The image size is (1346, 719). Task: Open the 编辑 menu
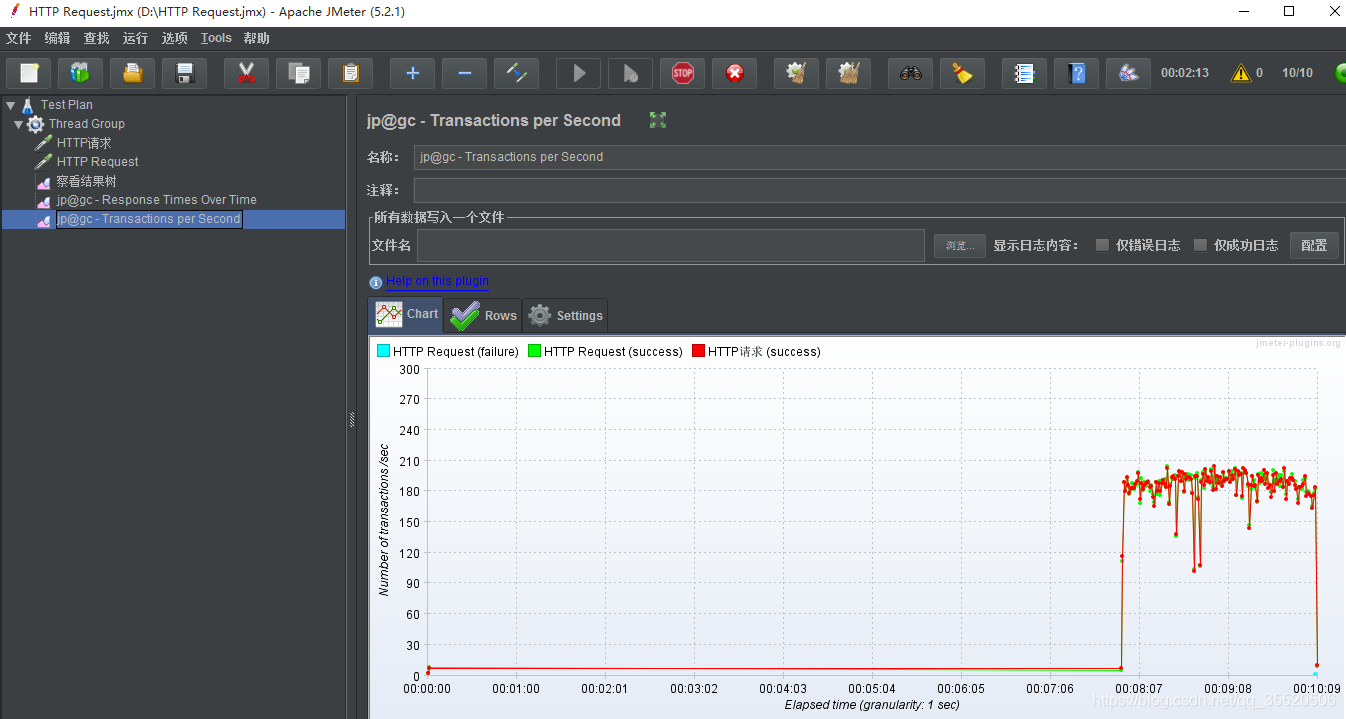58,38
